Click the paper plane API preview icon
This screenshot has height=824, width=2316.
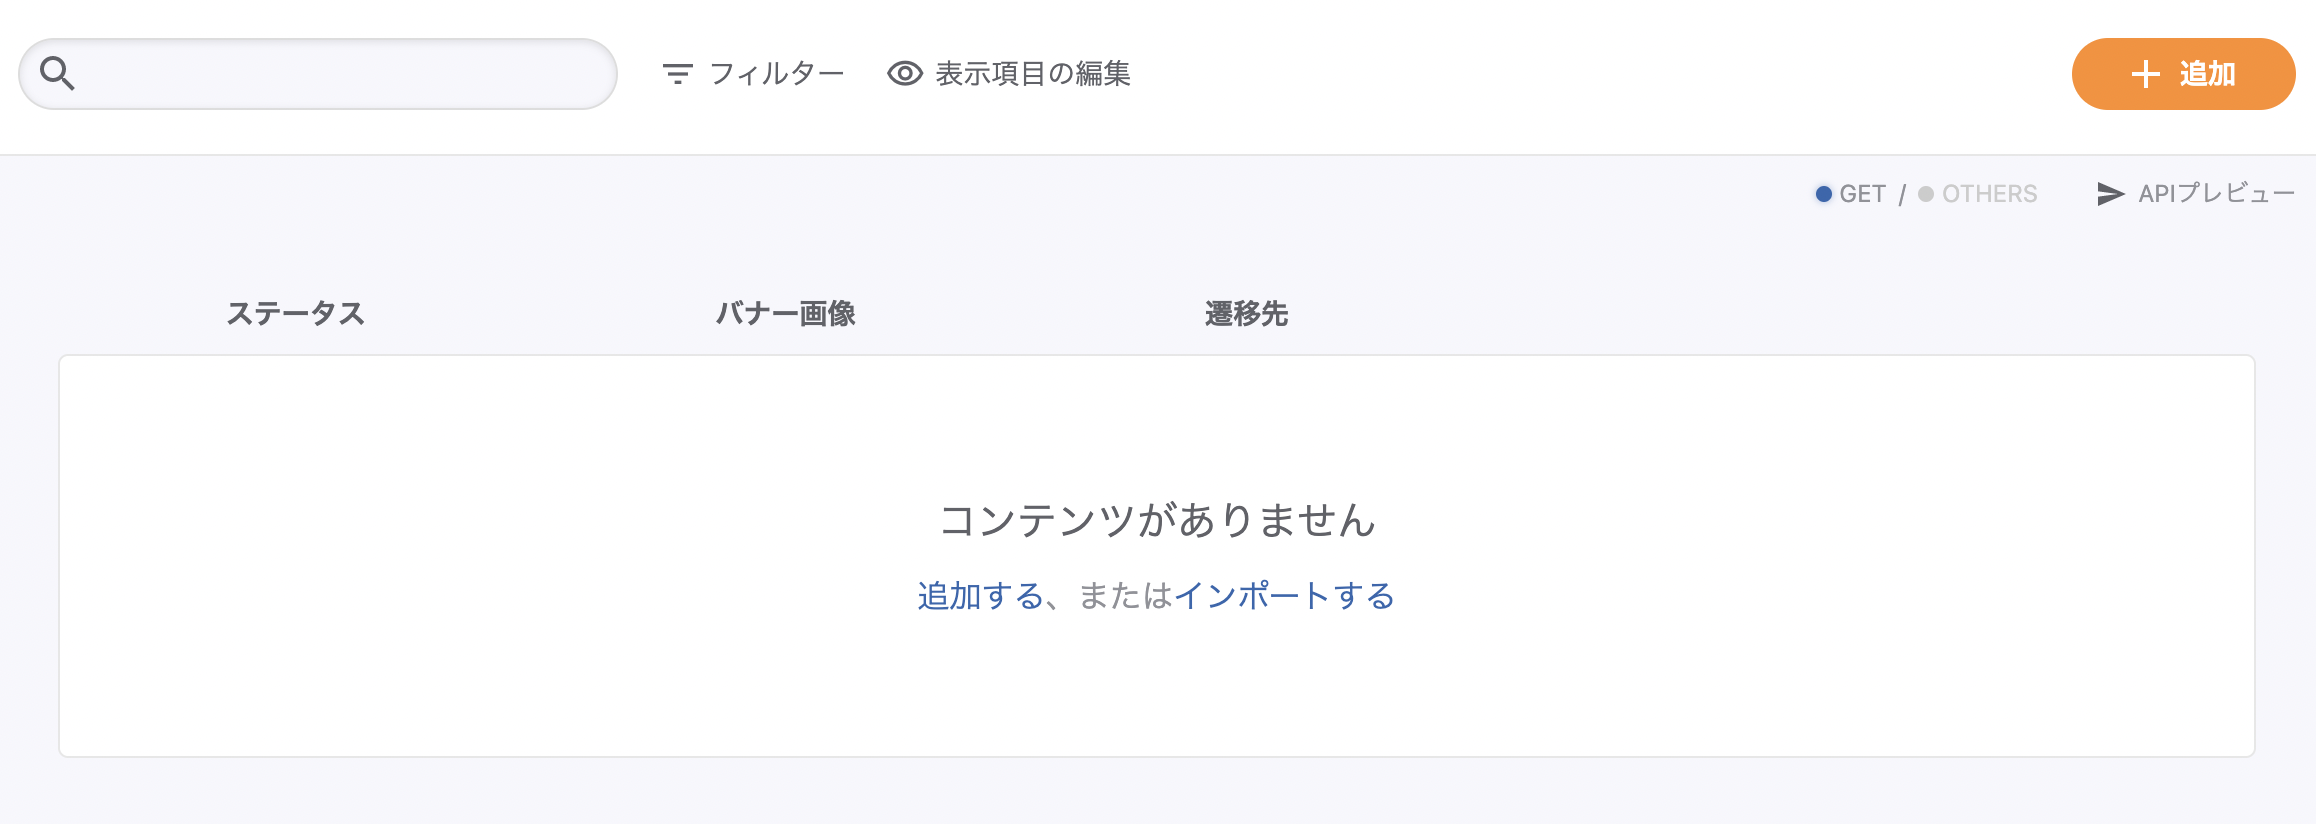tap(2110, 194)
